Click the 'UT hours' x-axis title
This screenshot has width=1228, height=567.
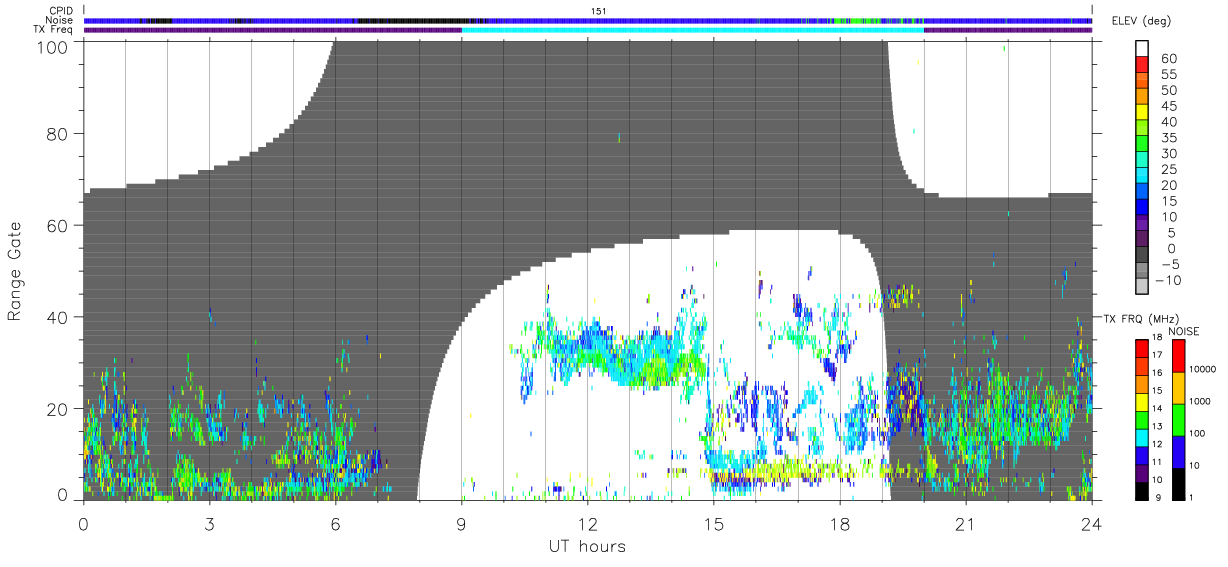click(586, 547)
